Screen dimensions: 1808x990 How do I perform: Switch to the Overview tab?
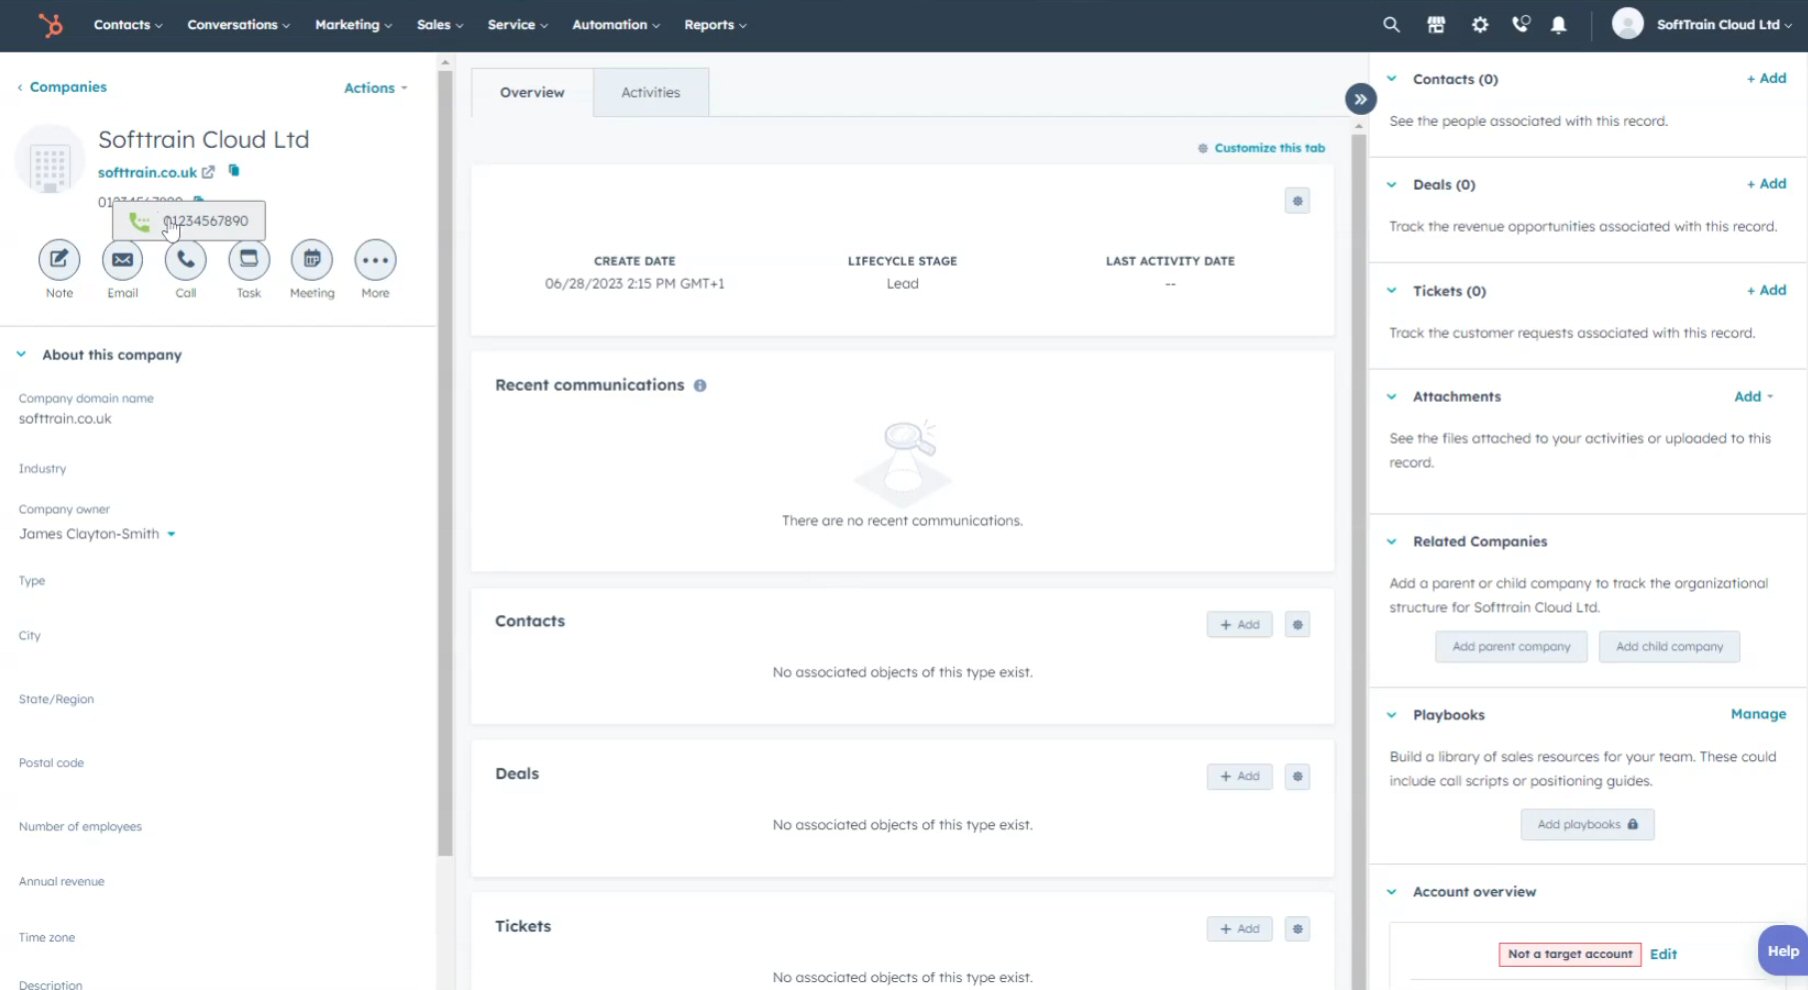pos(532,92)
